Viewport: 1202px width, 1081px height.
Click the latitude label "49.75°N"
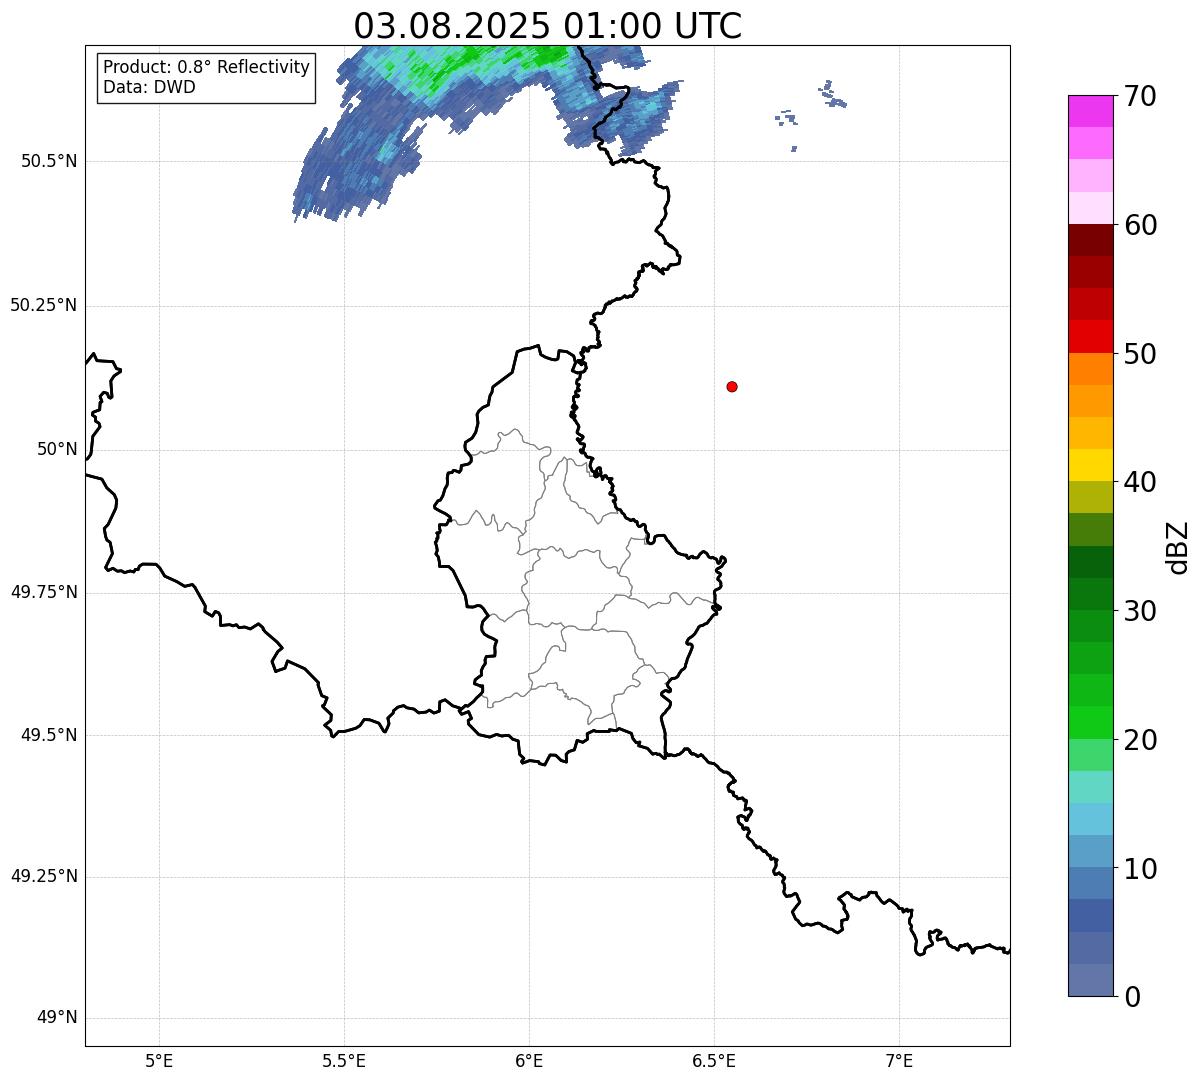[44, 592]
